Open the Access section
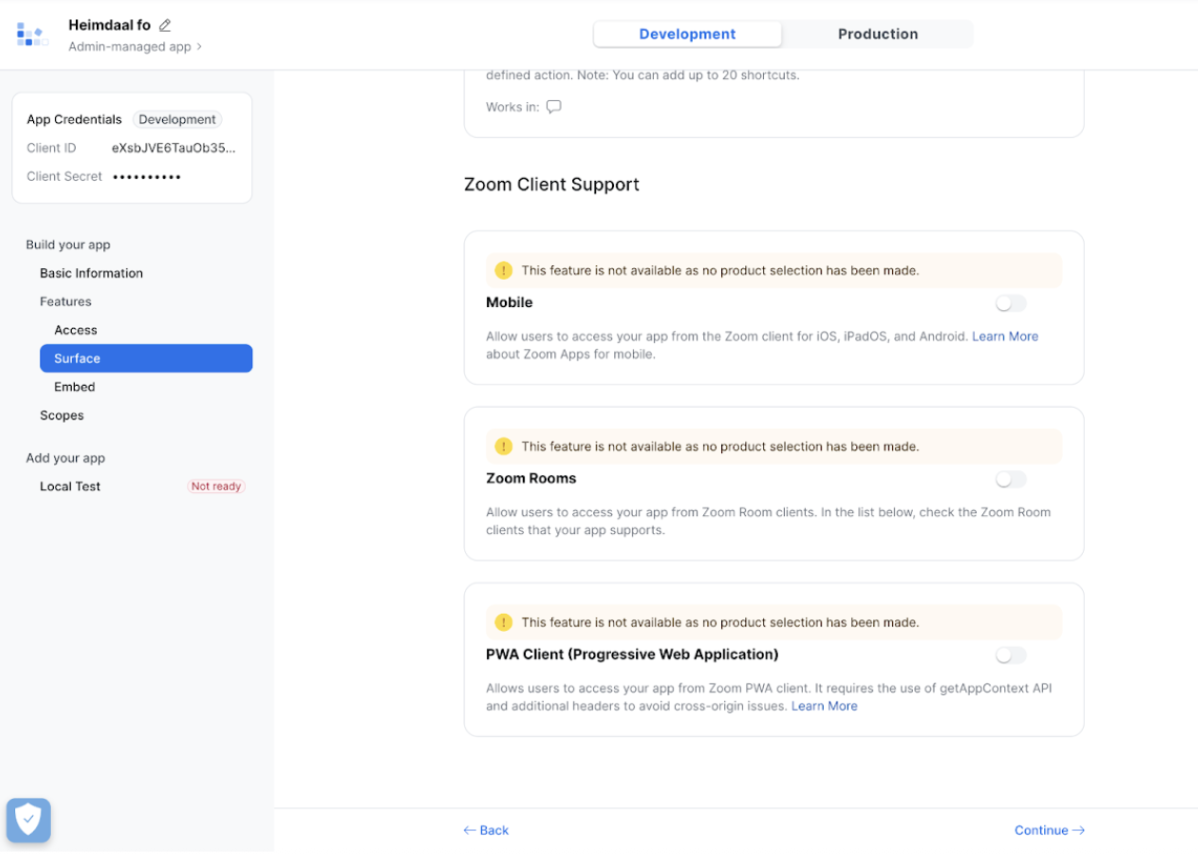This screenshot has width=1198, height=854. tap(76, 330)
